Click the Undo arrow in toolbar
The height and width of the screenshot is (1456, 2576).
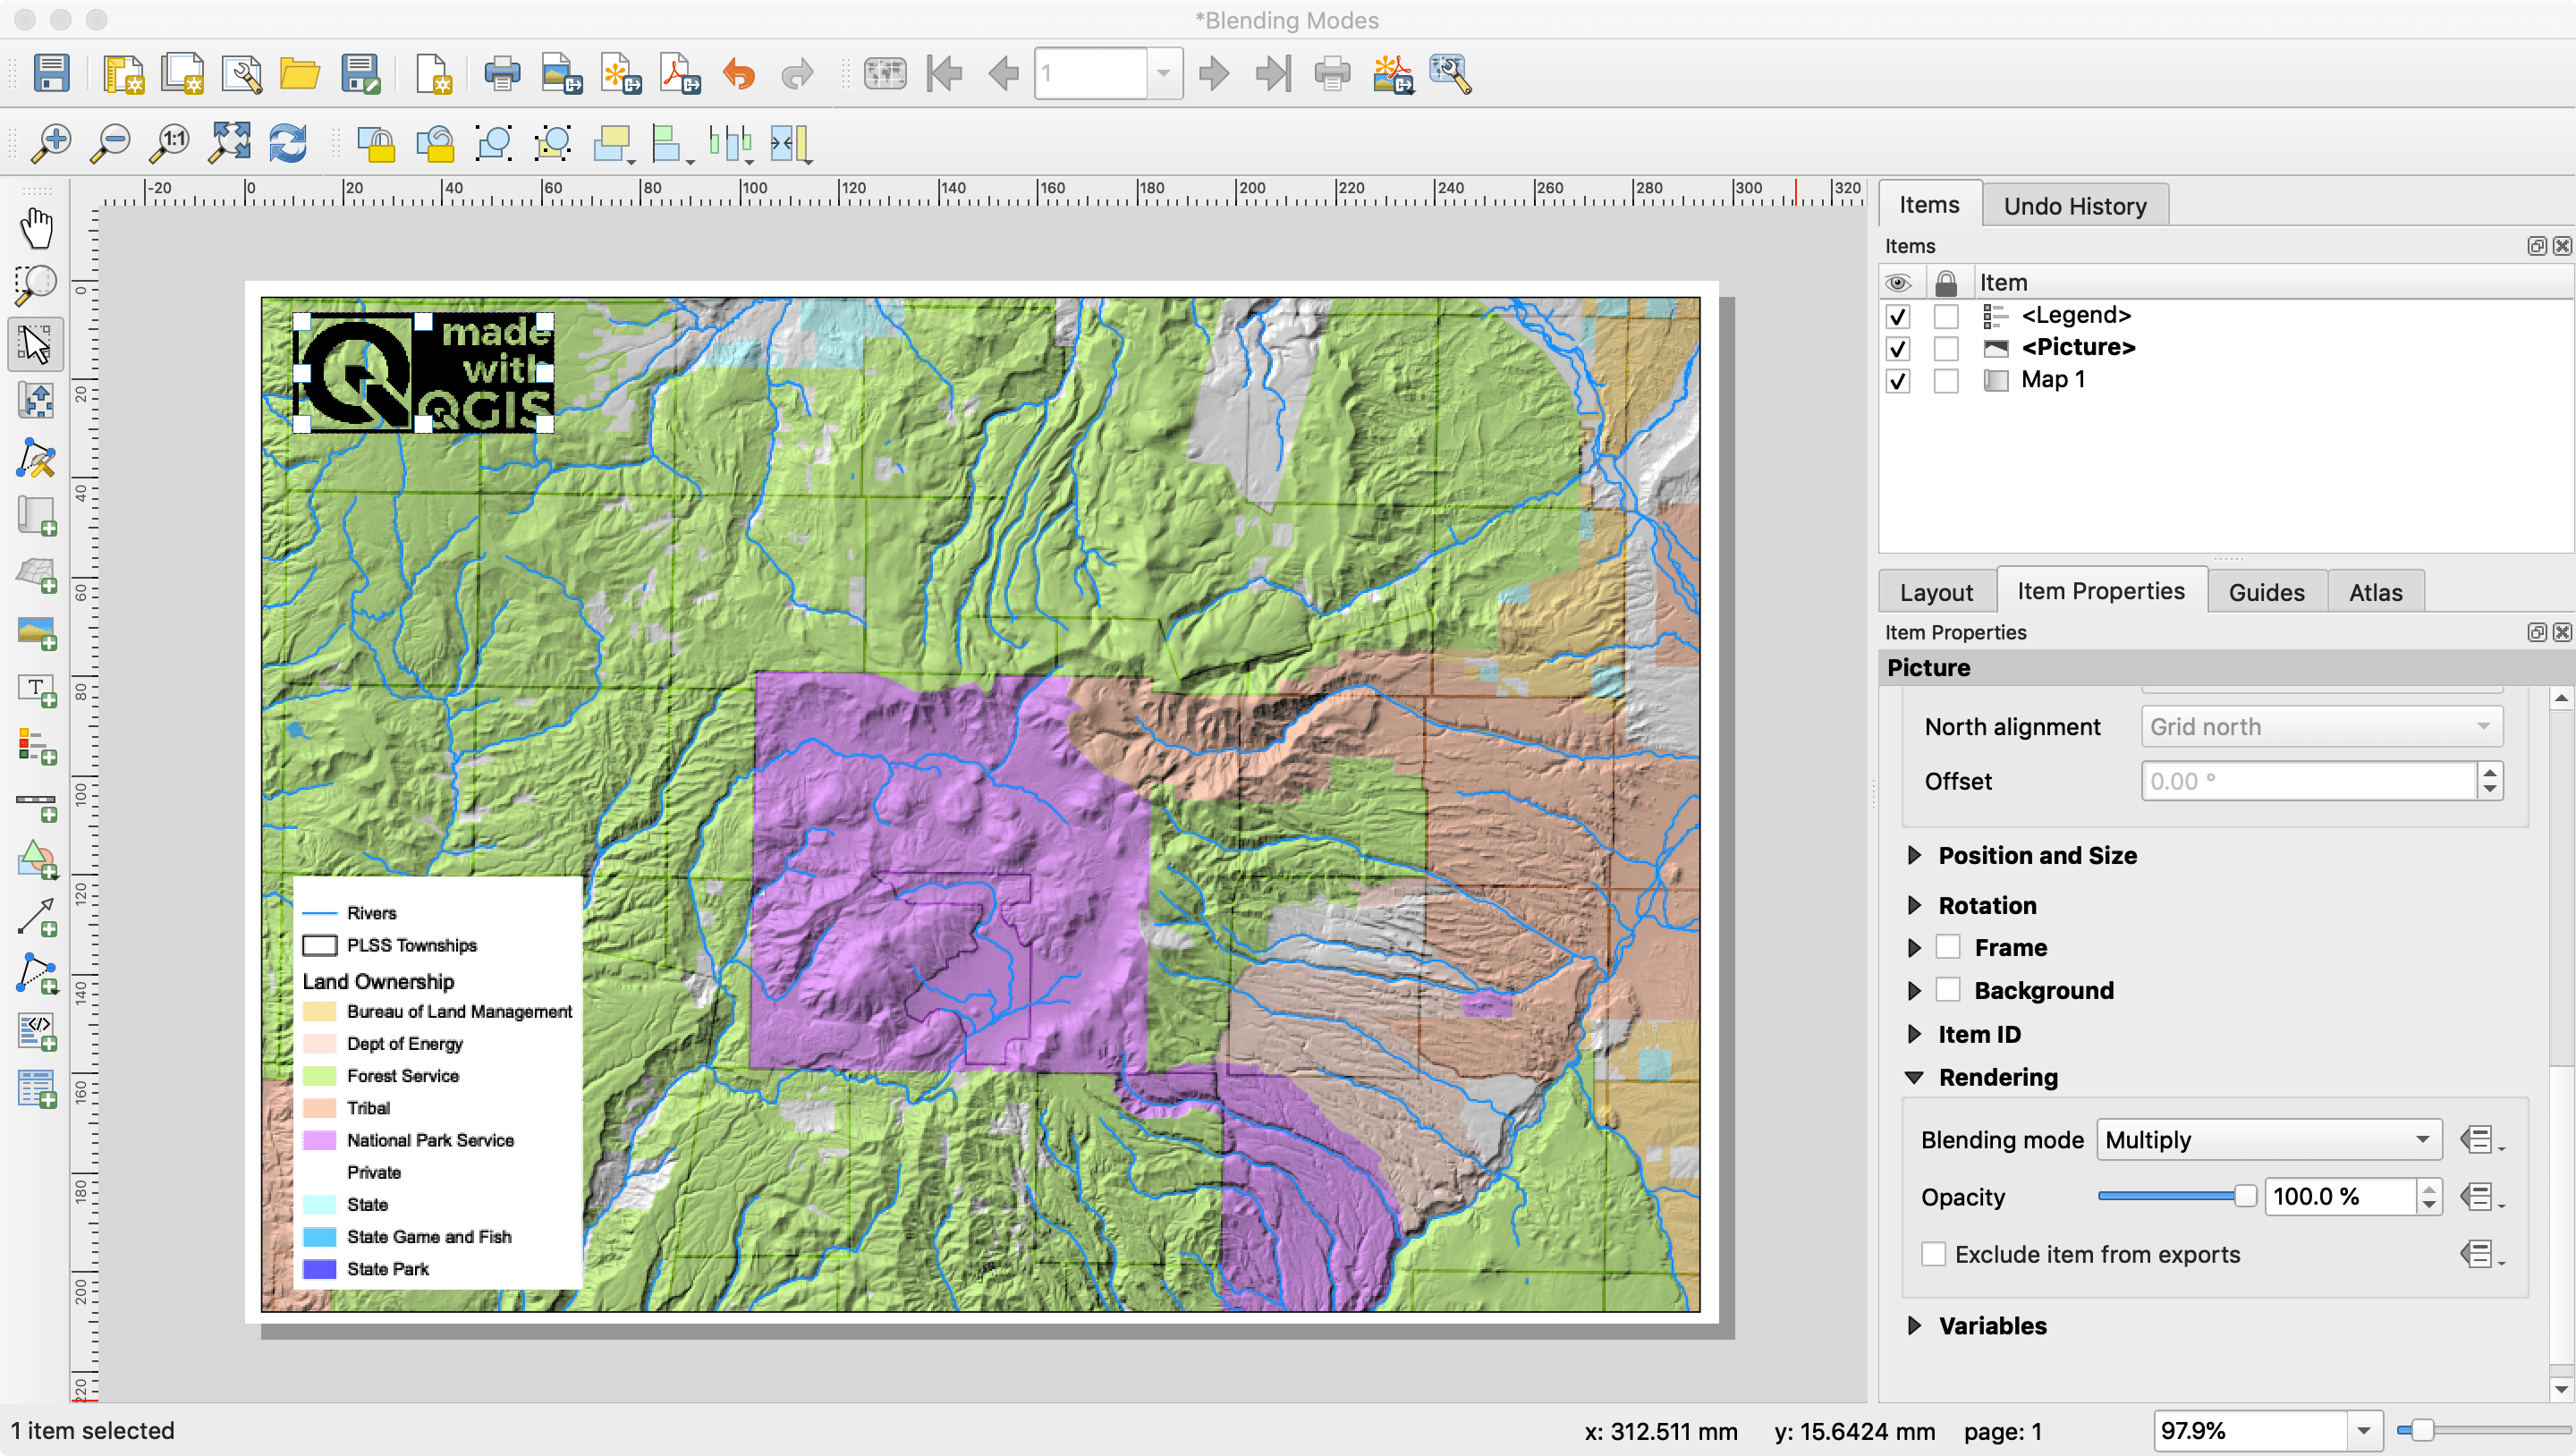tap(739, 74)
